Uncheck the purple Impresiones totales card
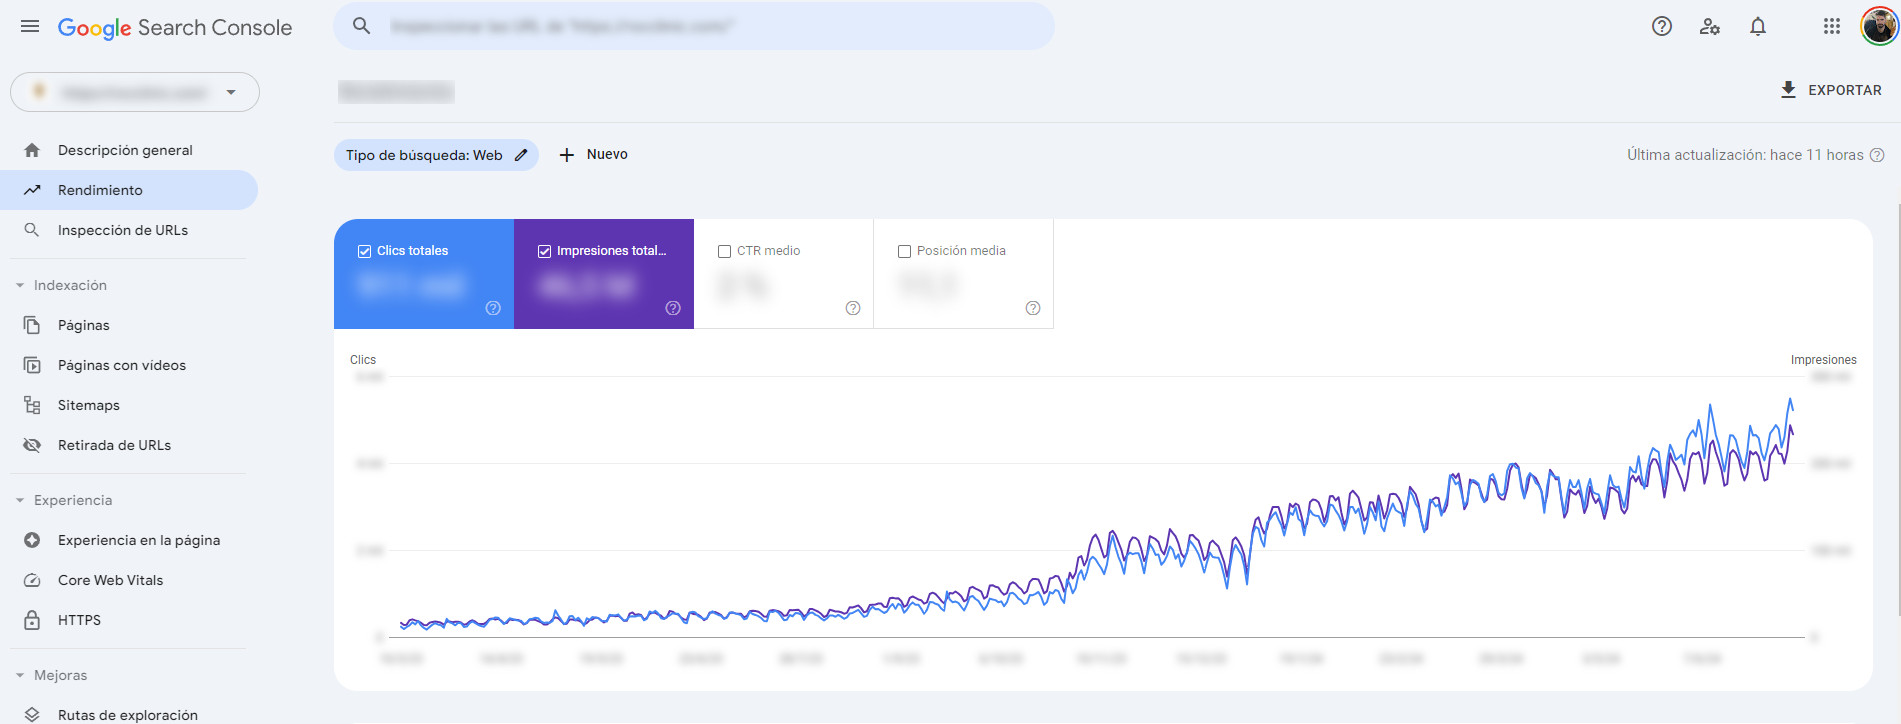The height and width of the screenshot is (724, 1901). [545, 251]
